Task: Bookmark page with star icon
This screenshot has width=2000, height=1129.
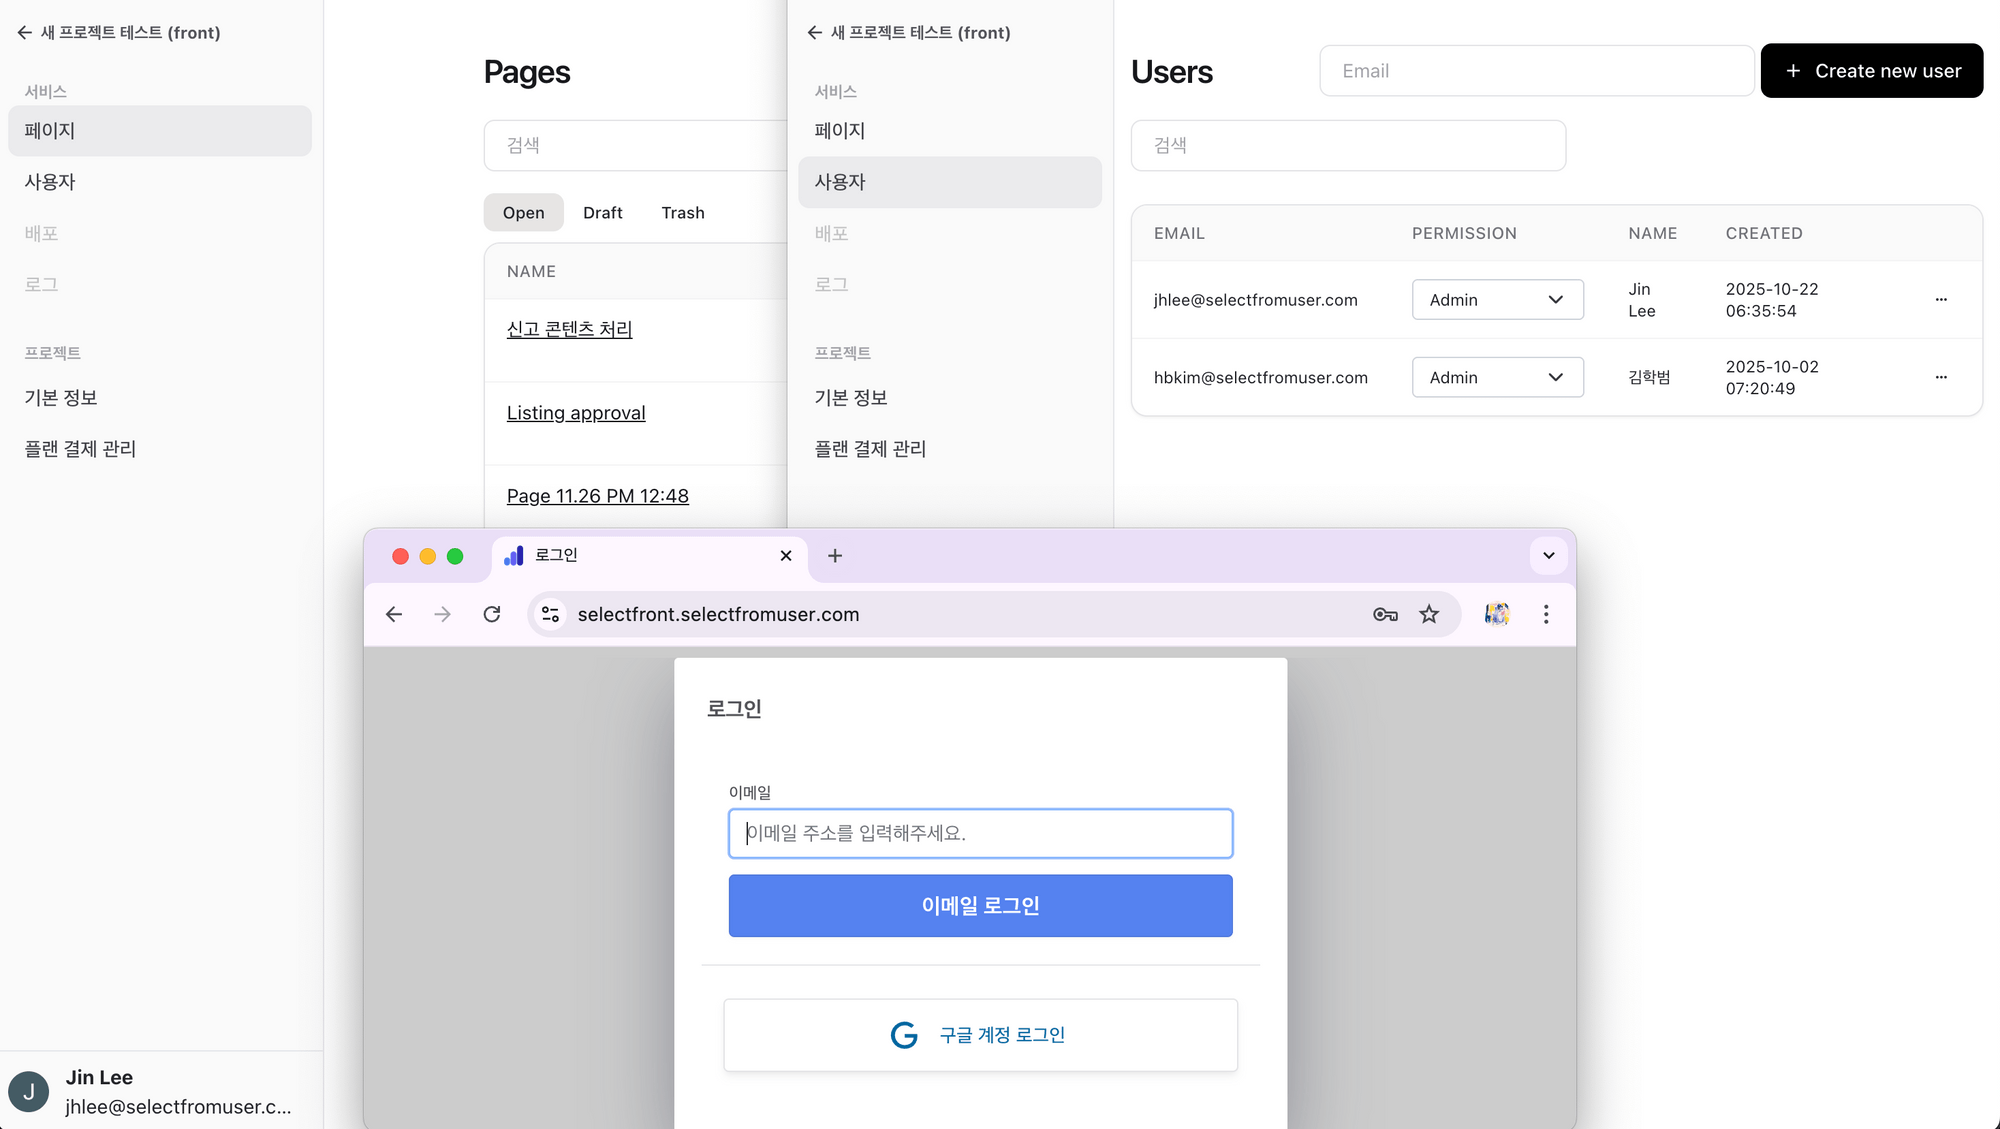Action: (1429, 614)
